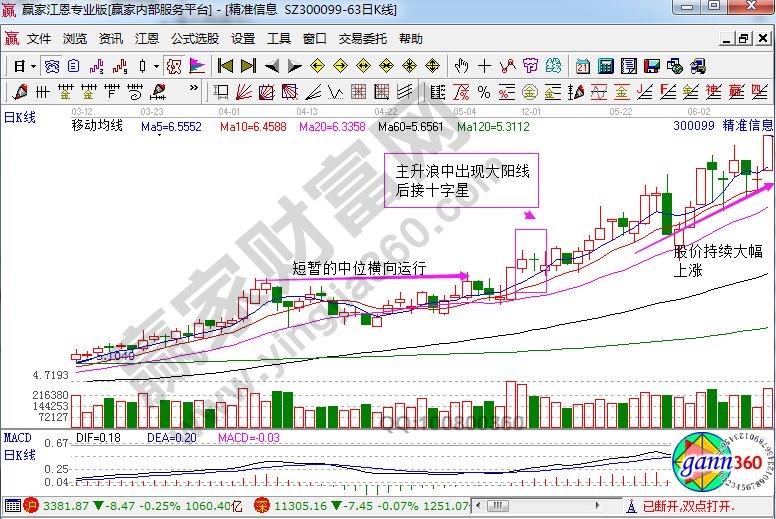Screen dimensions: 776x519
Task: Click the MACD indicator panel label
Action: tap(18, 438)
